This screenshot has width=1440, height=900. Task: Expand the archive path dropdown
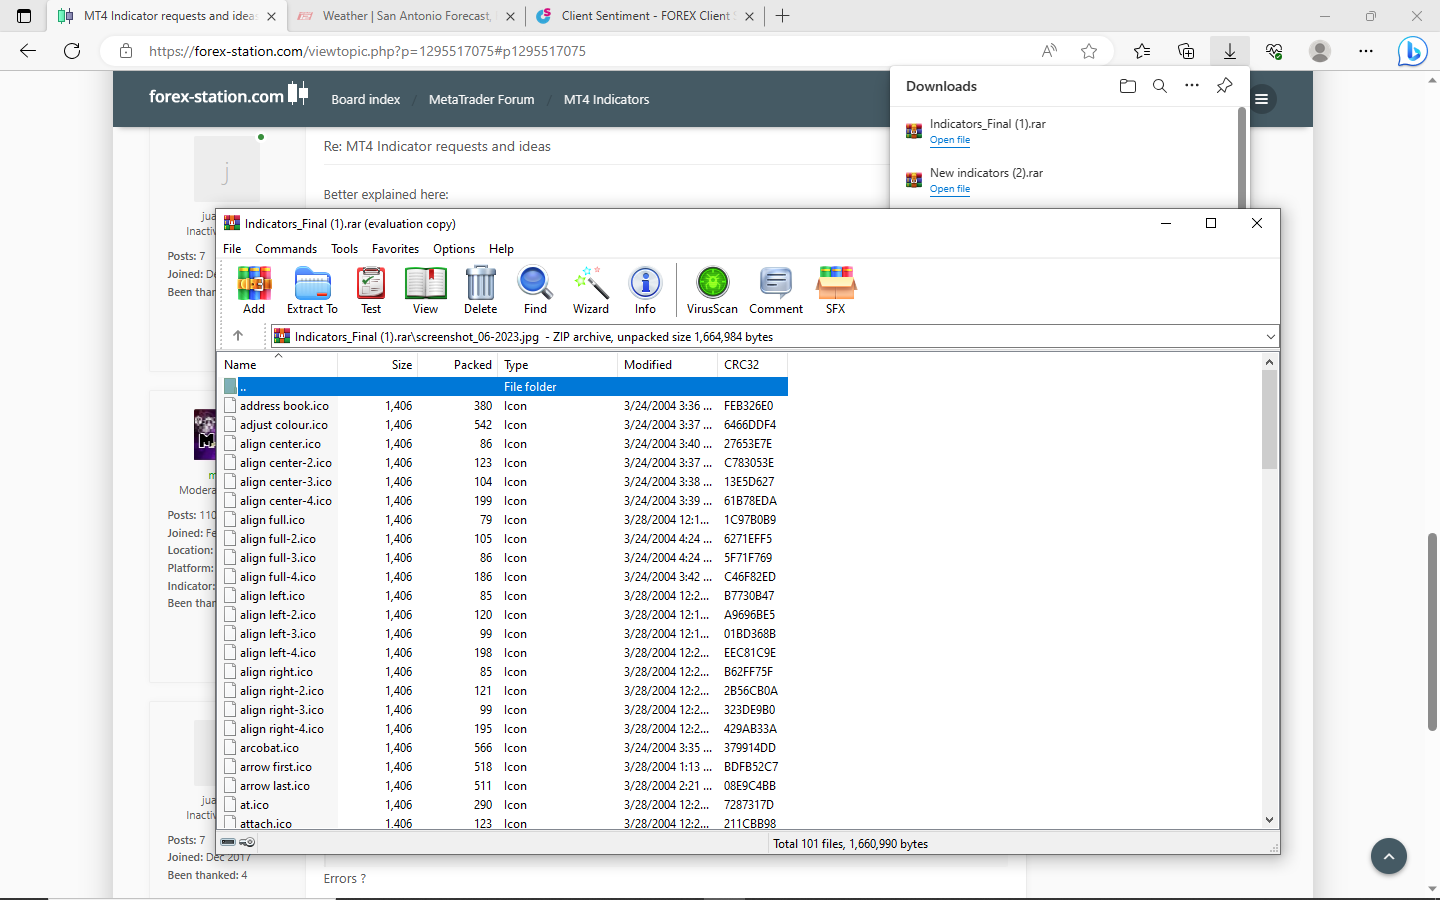coord(1270,337)
